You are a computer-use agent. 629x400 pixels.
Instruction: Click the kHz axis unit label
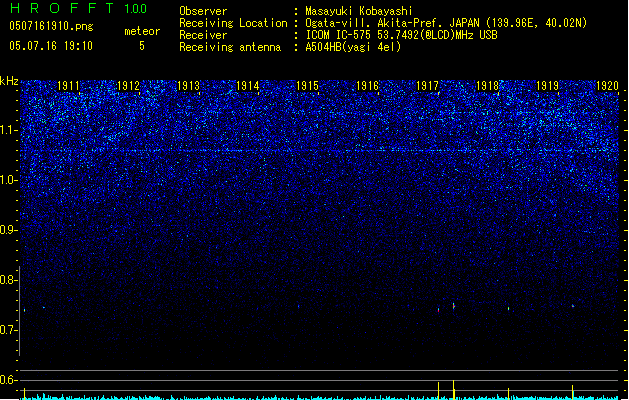point(9,81)
